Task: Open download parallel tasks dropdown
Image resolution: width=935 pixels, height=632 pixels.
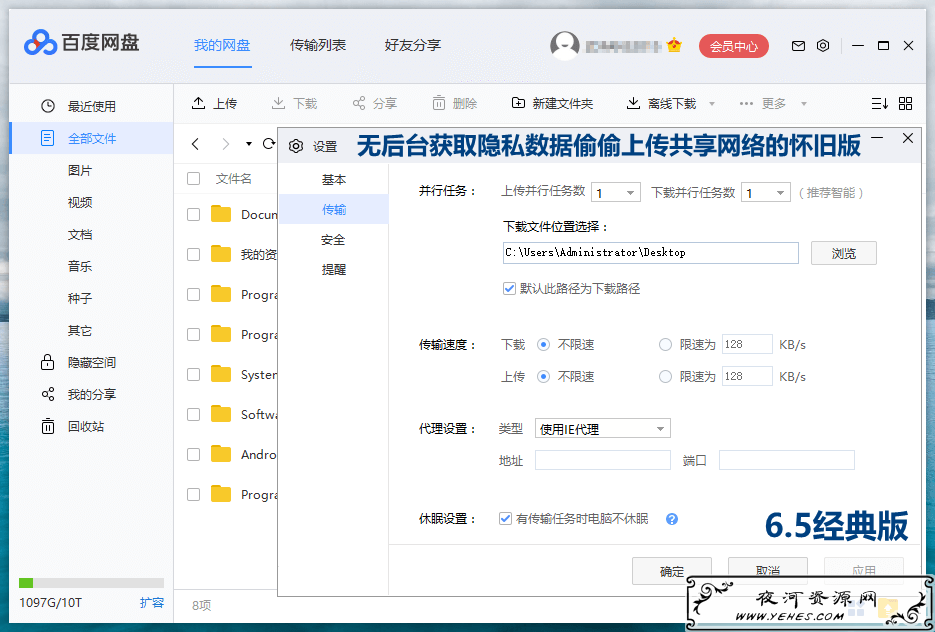Action: [766, 193]
